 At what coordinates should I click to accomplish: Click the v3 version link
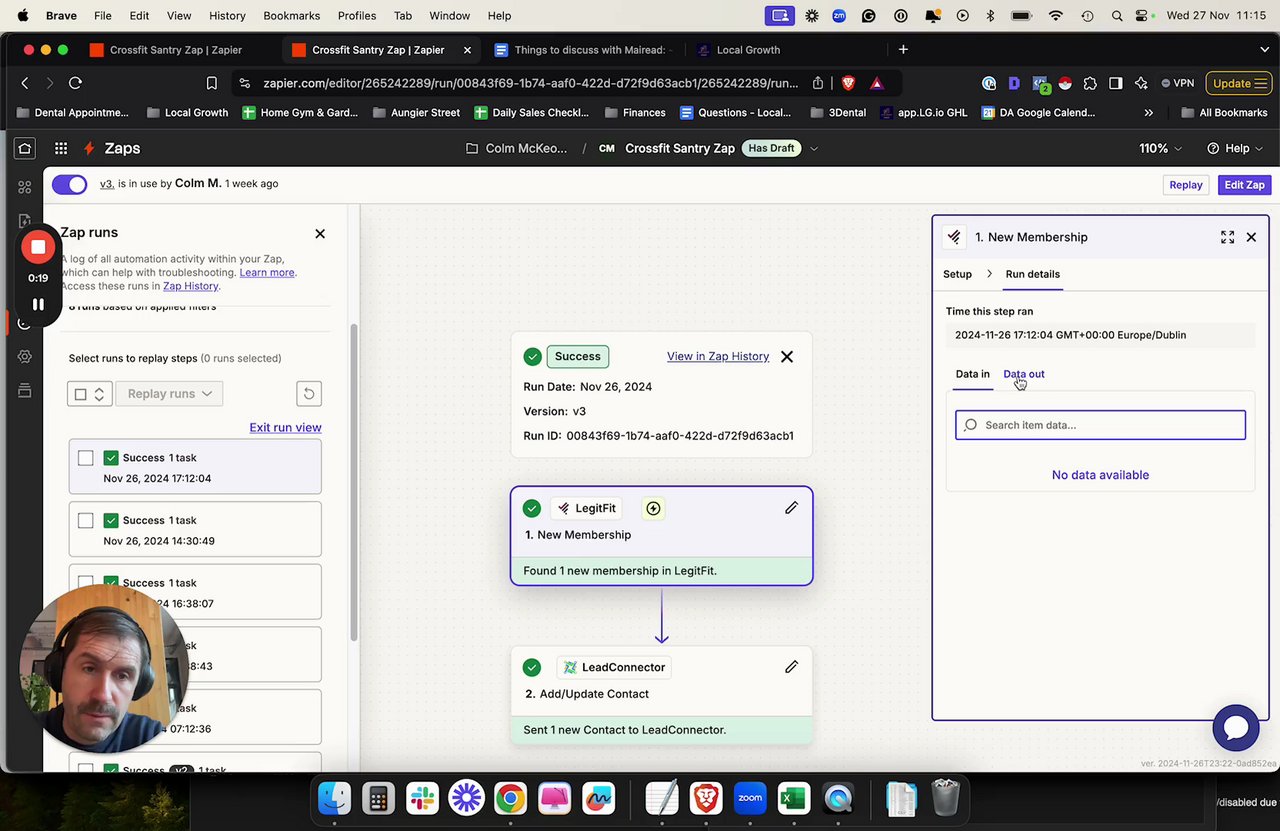point(106,184)
